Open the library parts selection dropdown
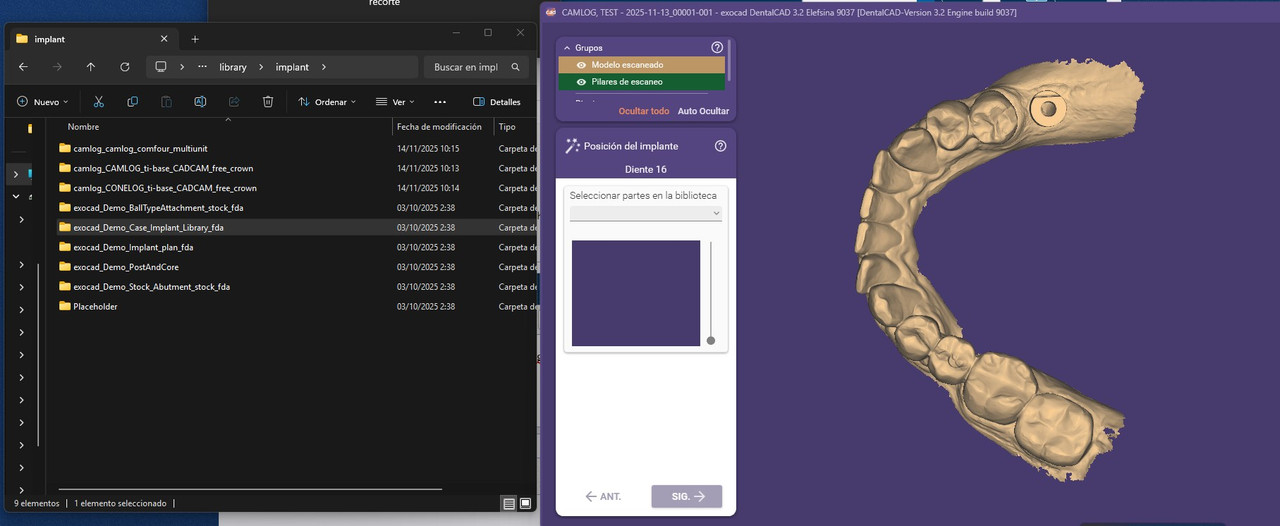1280x526 pixels. tap(646, 213)
